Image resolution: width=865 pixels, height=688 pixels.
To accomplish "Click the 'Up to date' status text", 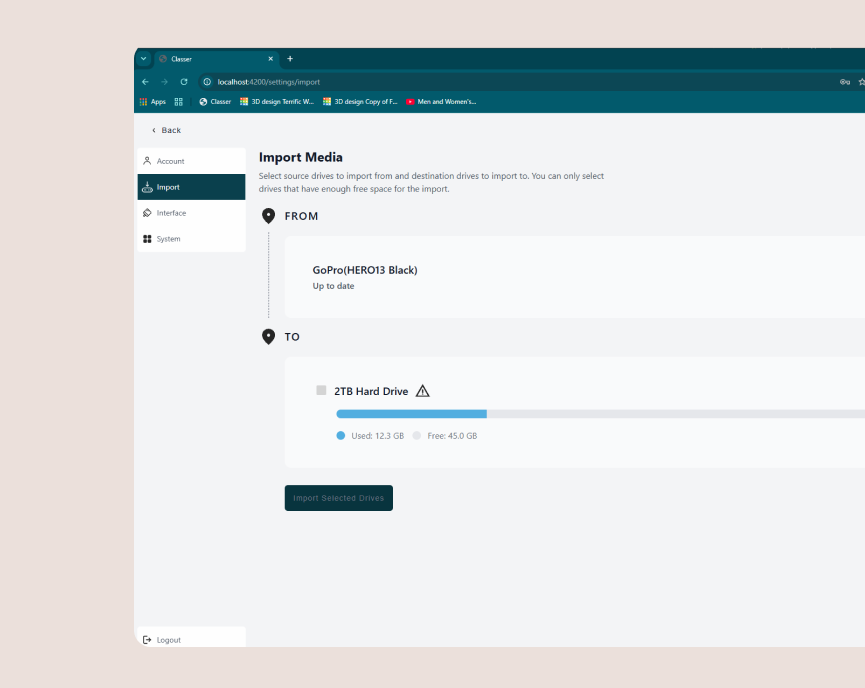I will click(x=333, y=286).
